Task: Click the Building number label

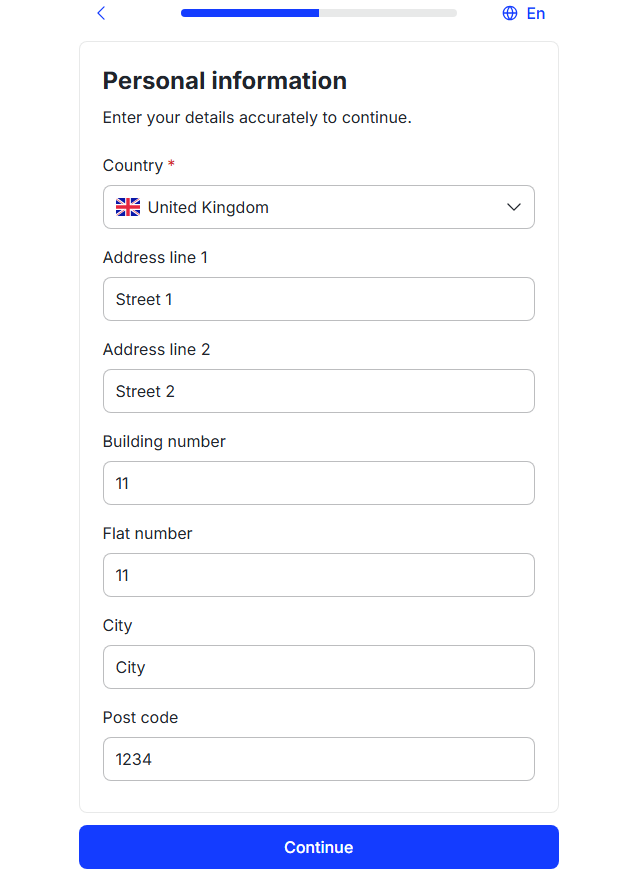Action: click(x=164, y=441)
